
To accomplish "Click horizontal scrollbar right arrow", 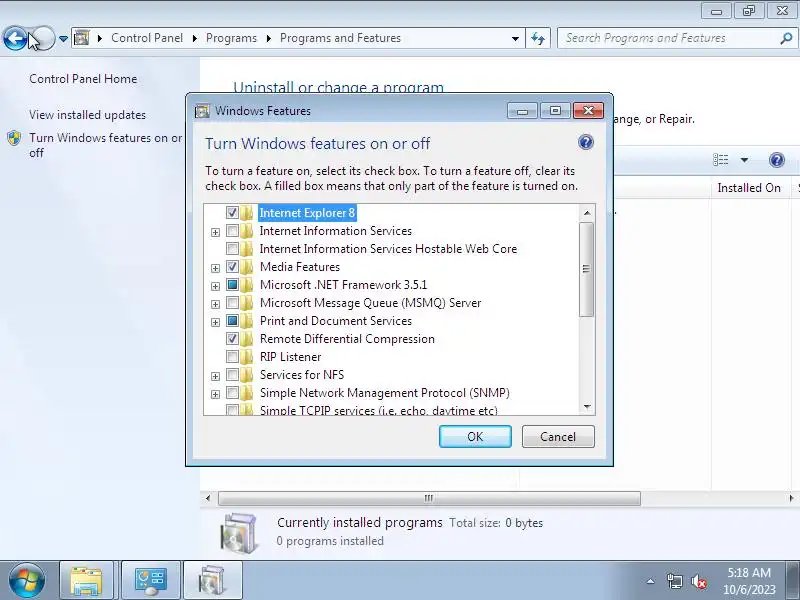I will 791,498.
